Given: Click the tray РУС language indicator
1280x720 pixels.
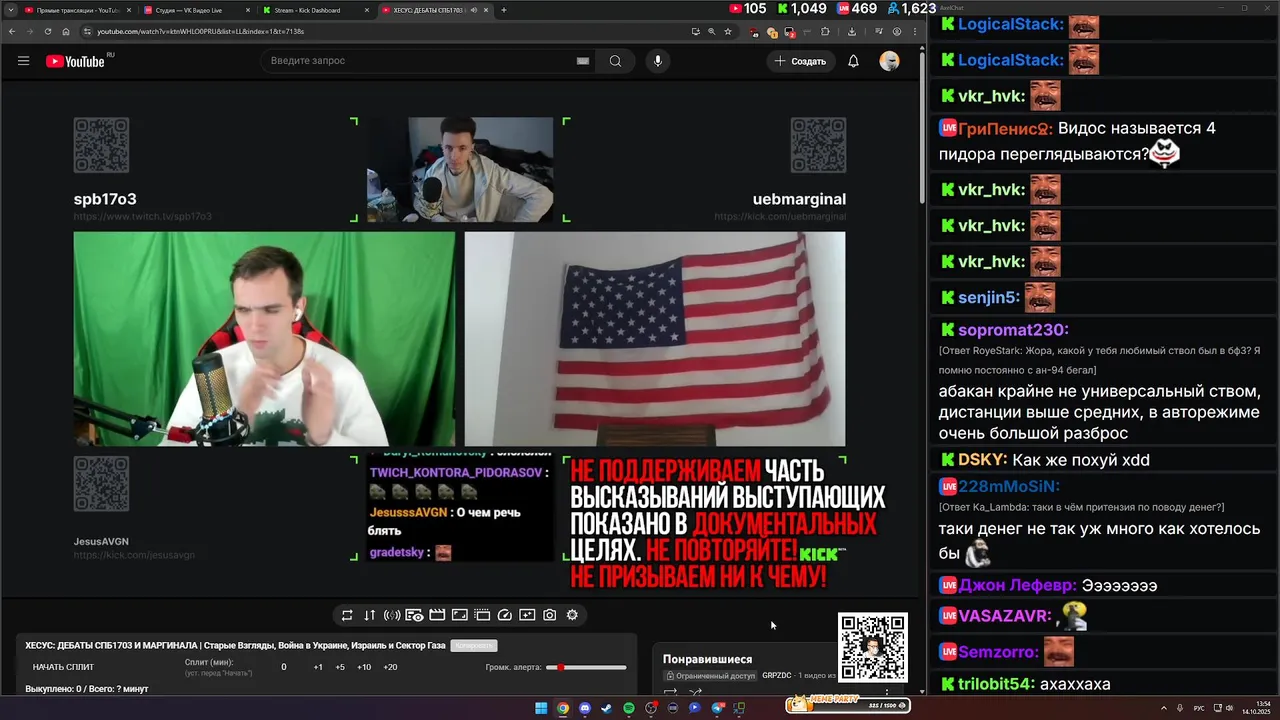Looking at the screenshot, I should (1199, 708).
